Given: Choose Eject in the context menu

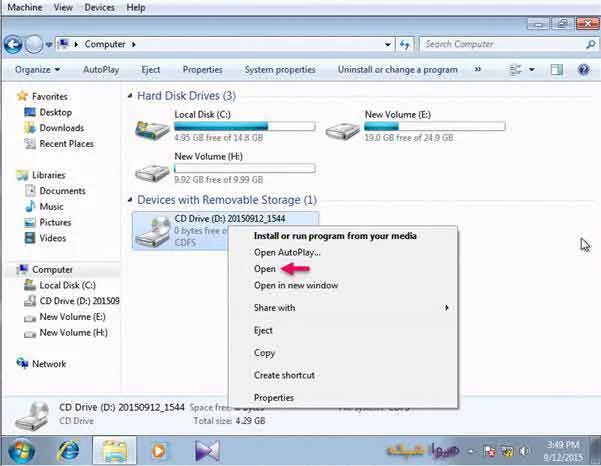Looking at the screenshot, I should click(263, 331).
